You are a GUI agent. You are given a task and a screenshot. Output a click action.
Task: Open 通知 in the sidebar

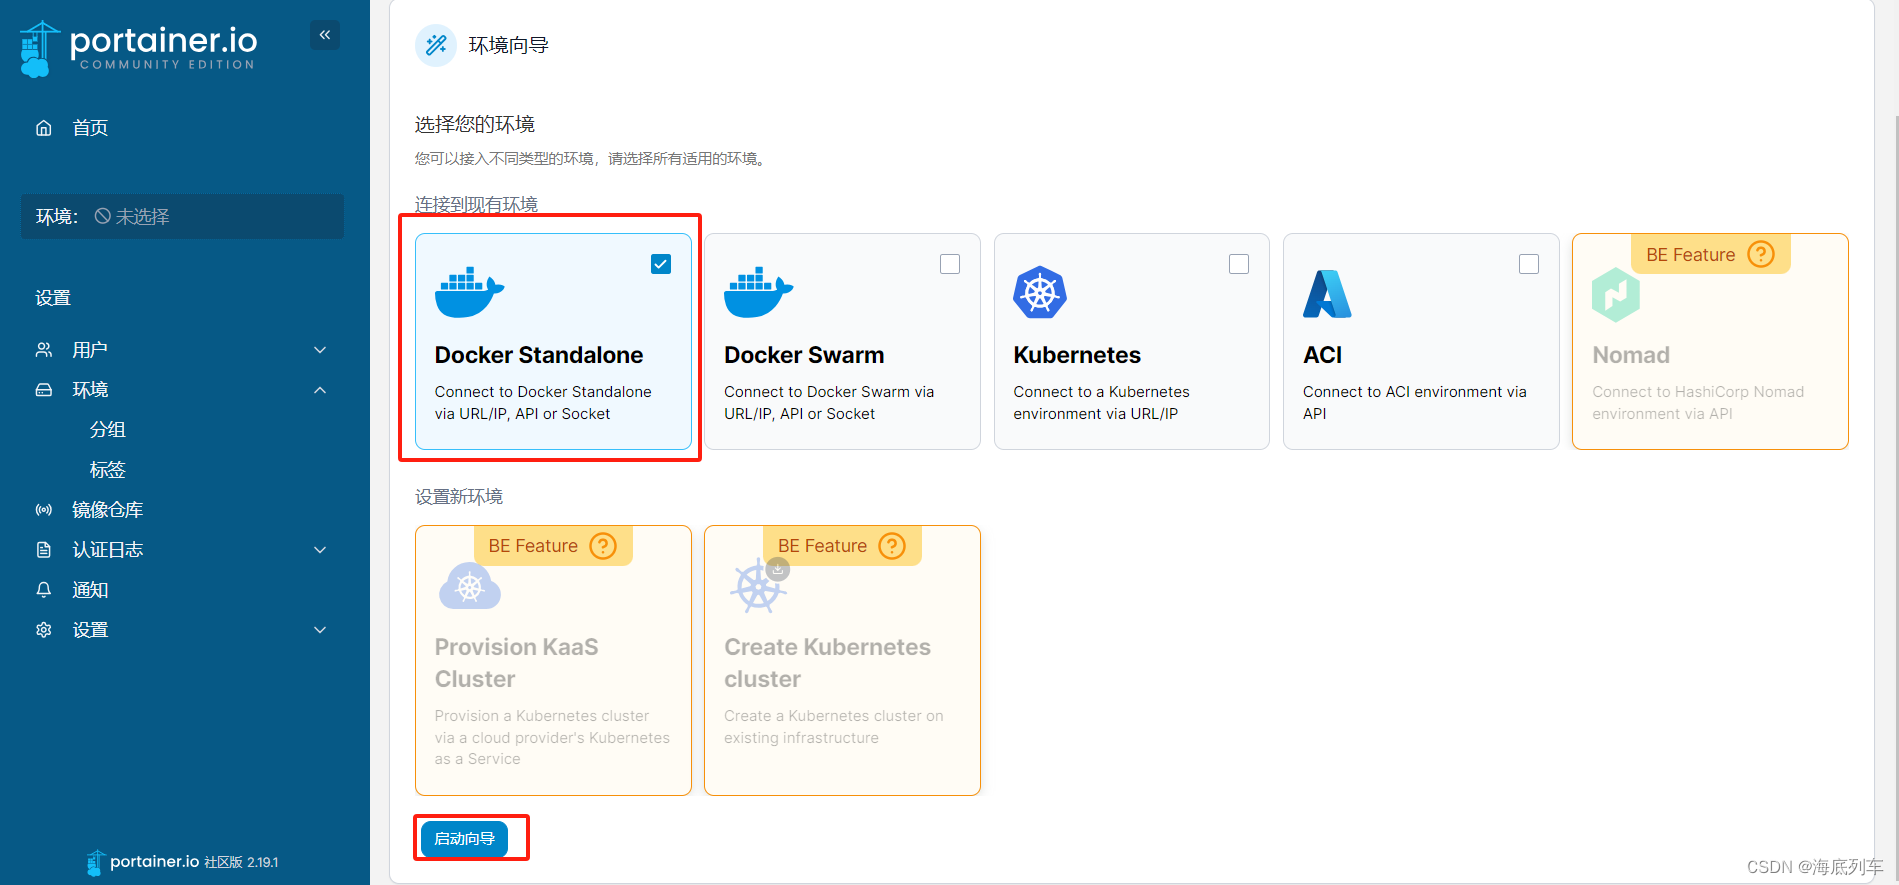coord(90,590)
